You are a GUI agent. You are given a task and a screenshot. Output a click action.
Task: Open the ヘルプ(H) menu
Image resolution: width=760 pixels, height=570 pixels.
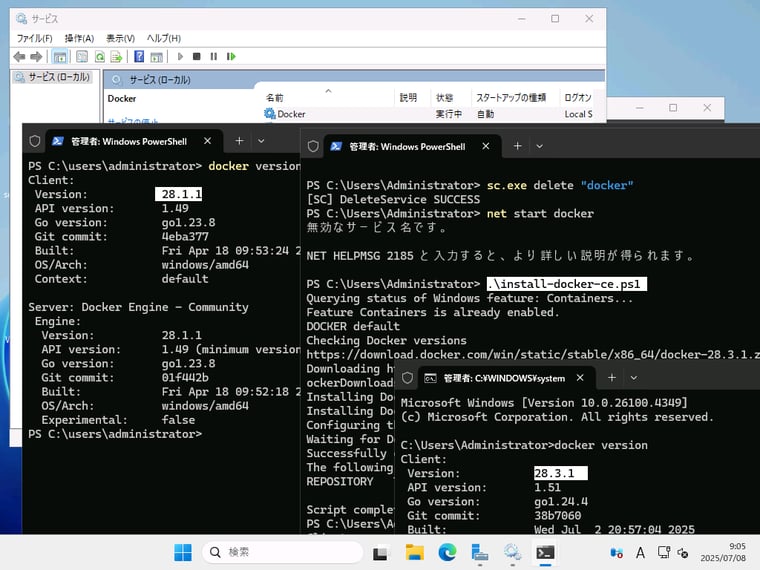click(x=164, y=38)
